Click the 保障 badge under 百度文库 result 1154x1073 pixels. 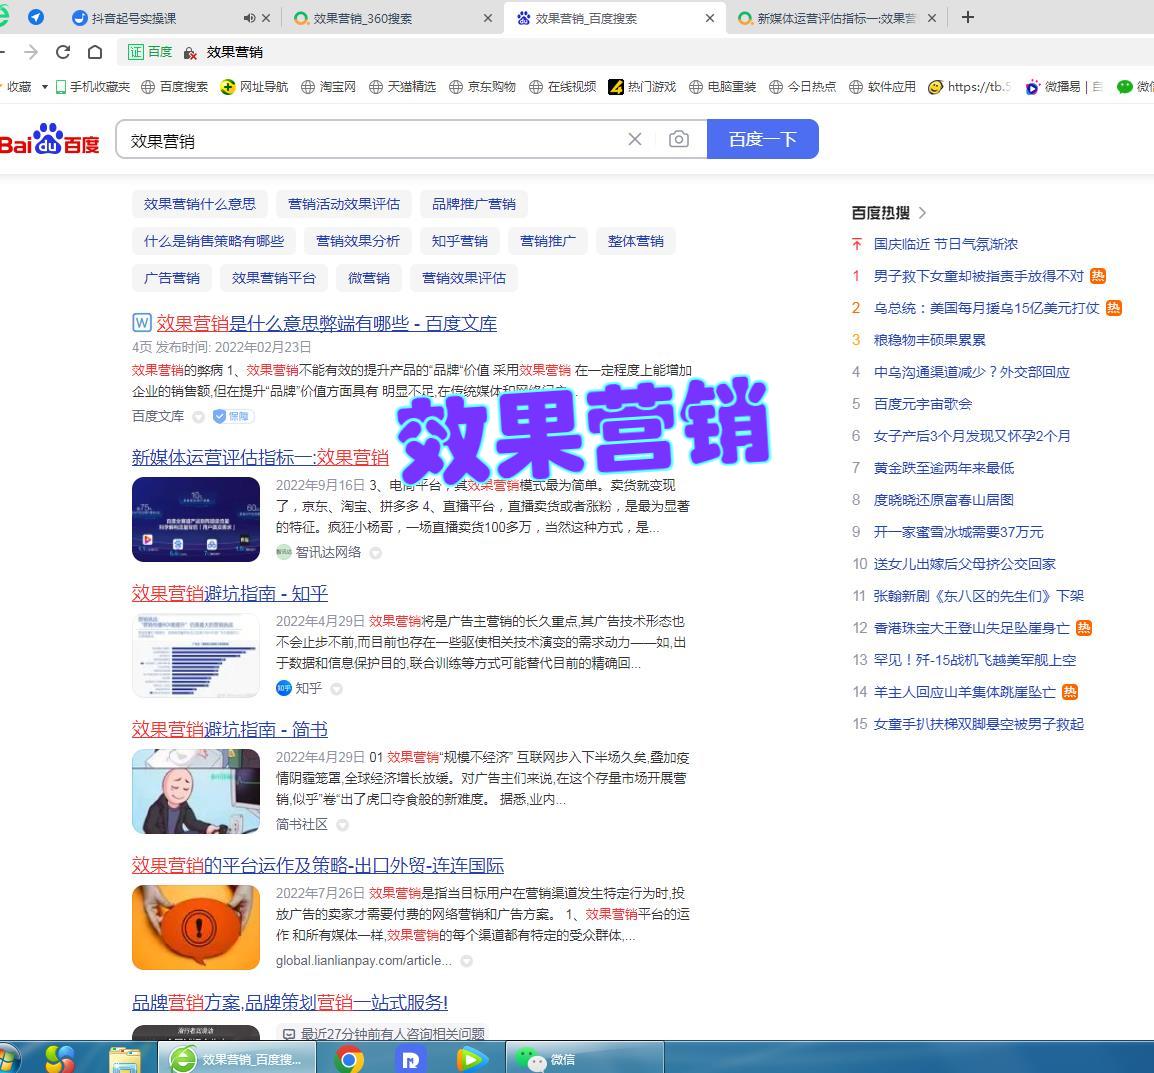[233, 417]
